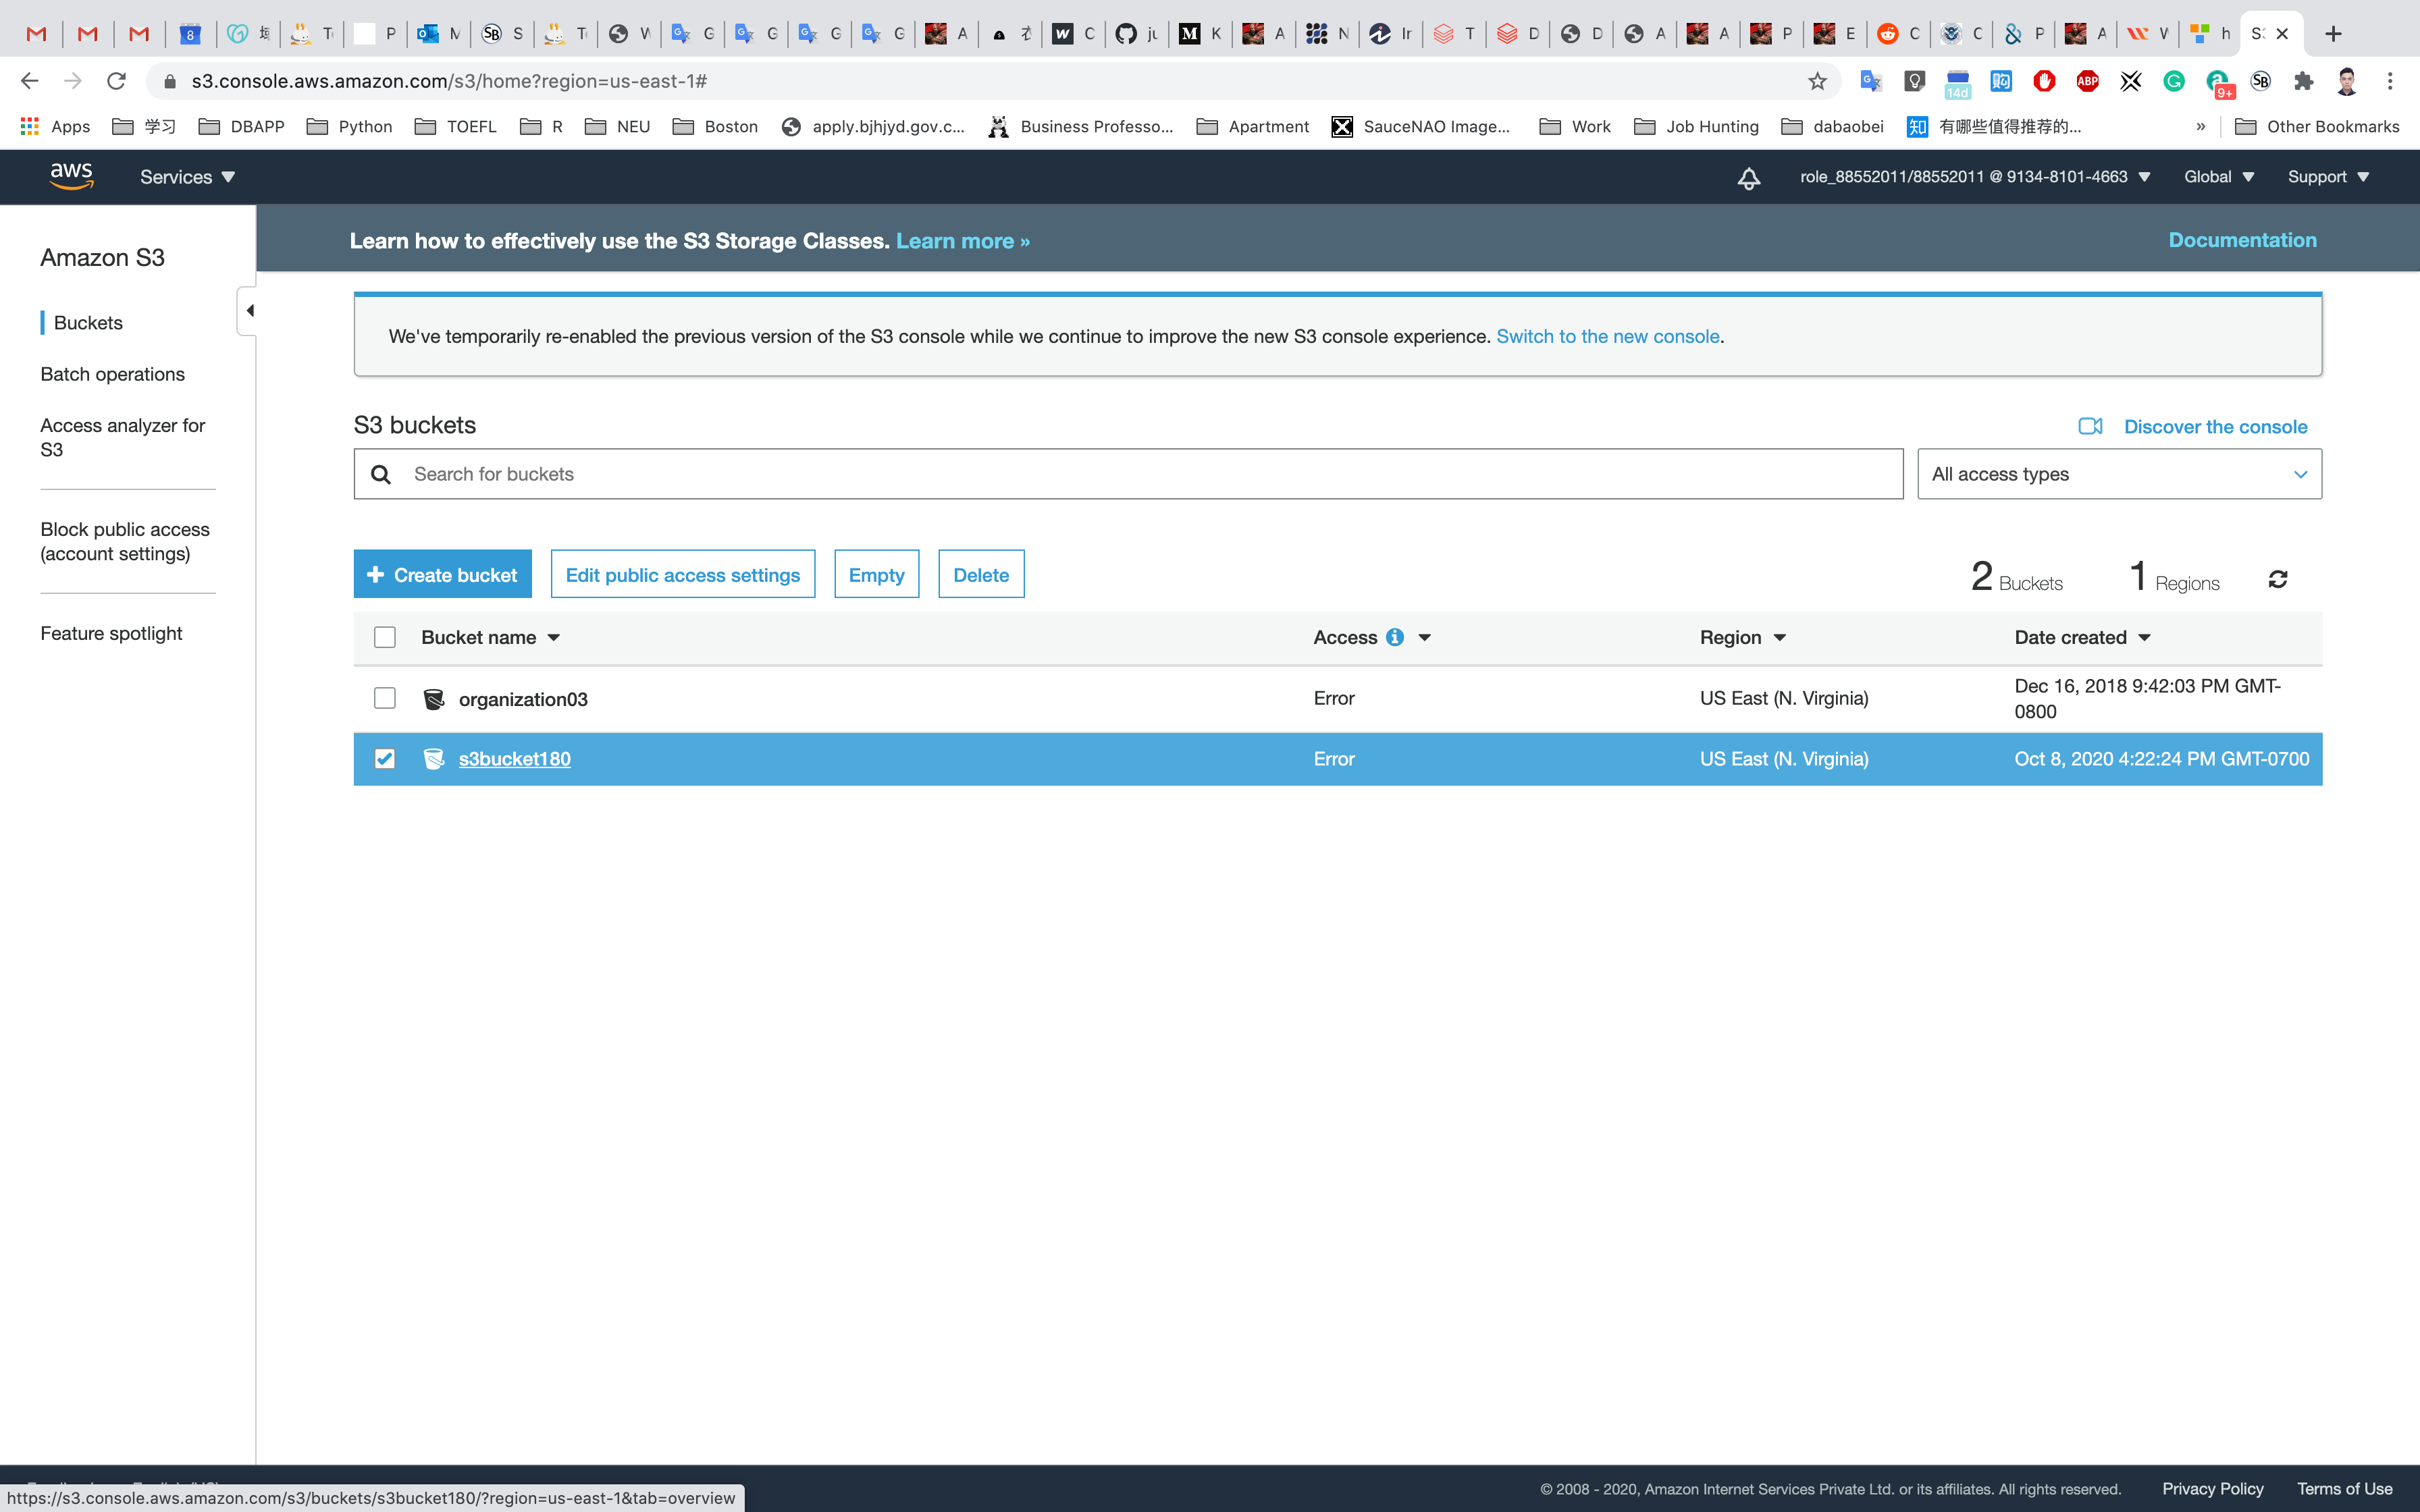Open the Global region dropdown
This screenshot has width=2420, height=1512.
(x=2218, y=177)
